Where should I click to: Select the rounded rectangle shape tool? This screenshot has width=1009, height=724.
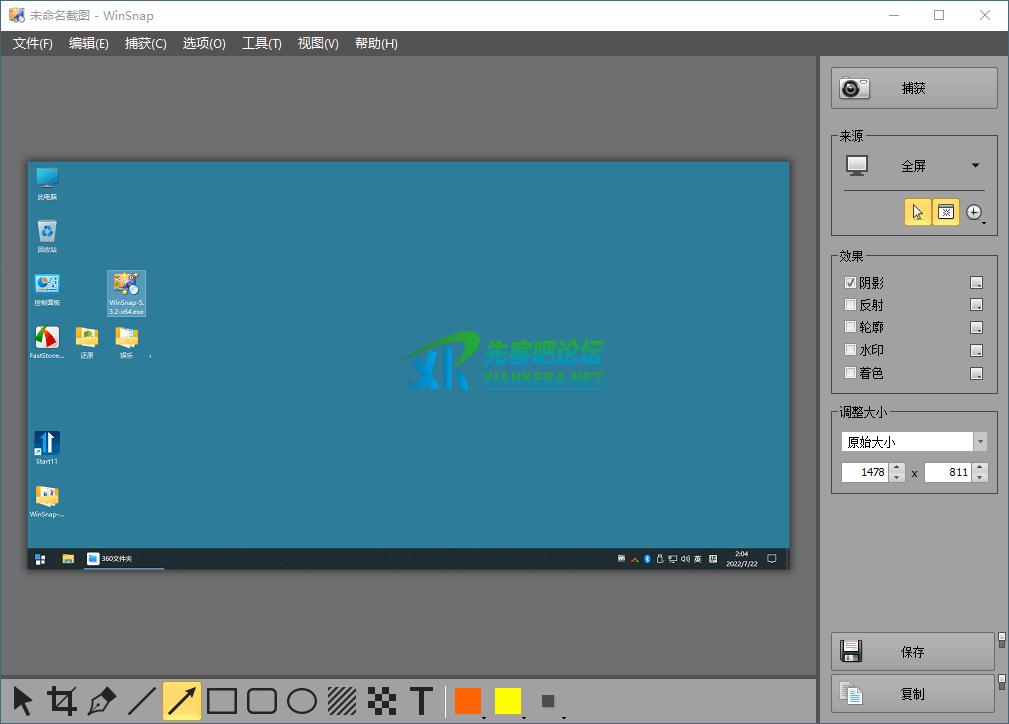[x=262, y=701]
